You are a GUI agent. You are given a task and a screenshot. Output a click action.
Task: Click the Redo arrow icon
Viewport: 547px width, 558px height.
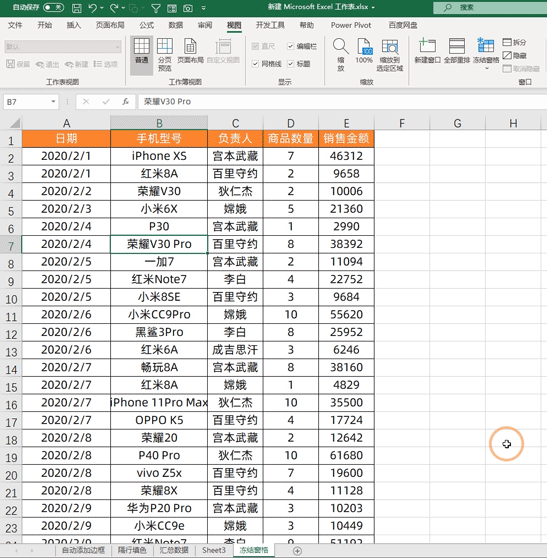[x=114, y=7]
